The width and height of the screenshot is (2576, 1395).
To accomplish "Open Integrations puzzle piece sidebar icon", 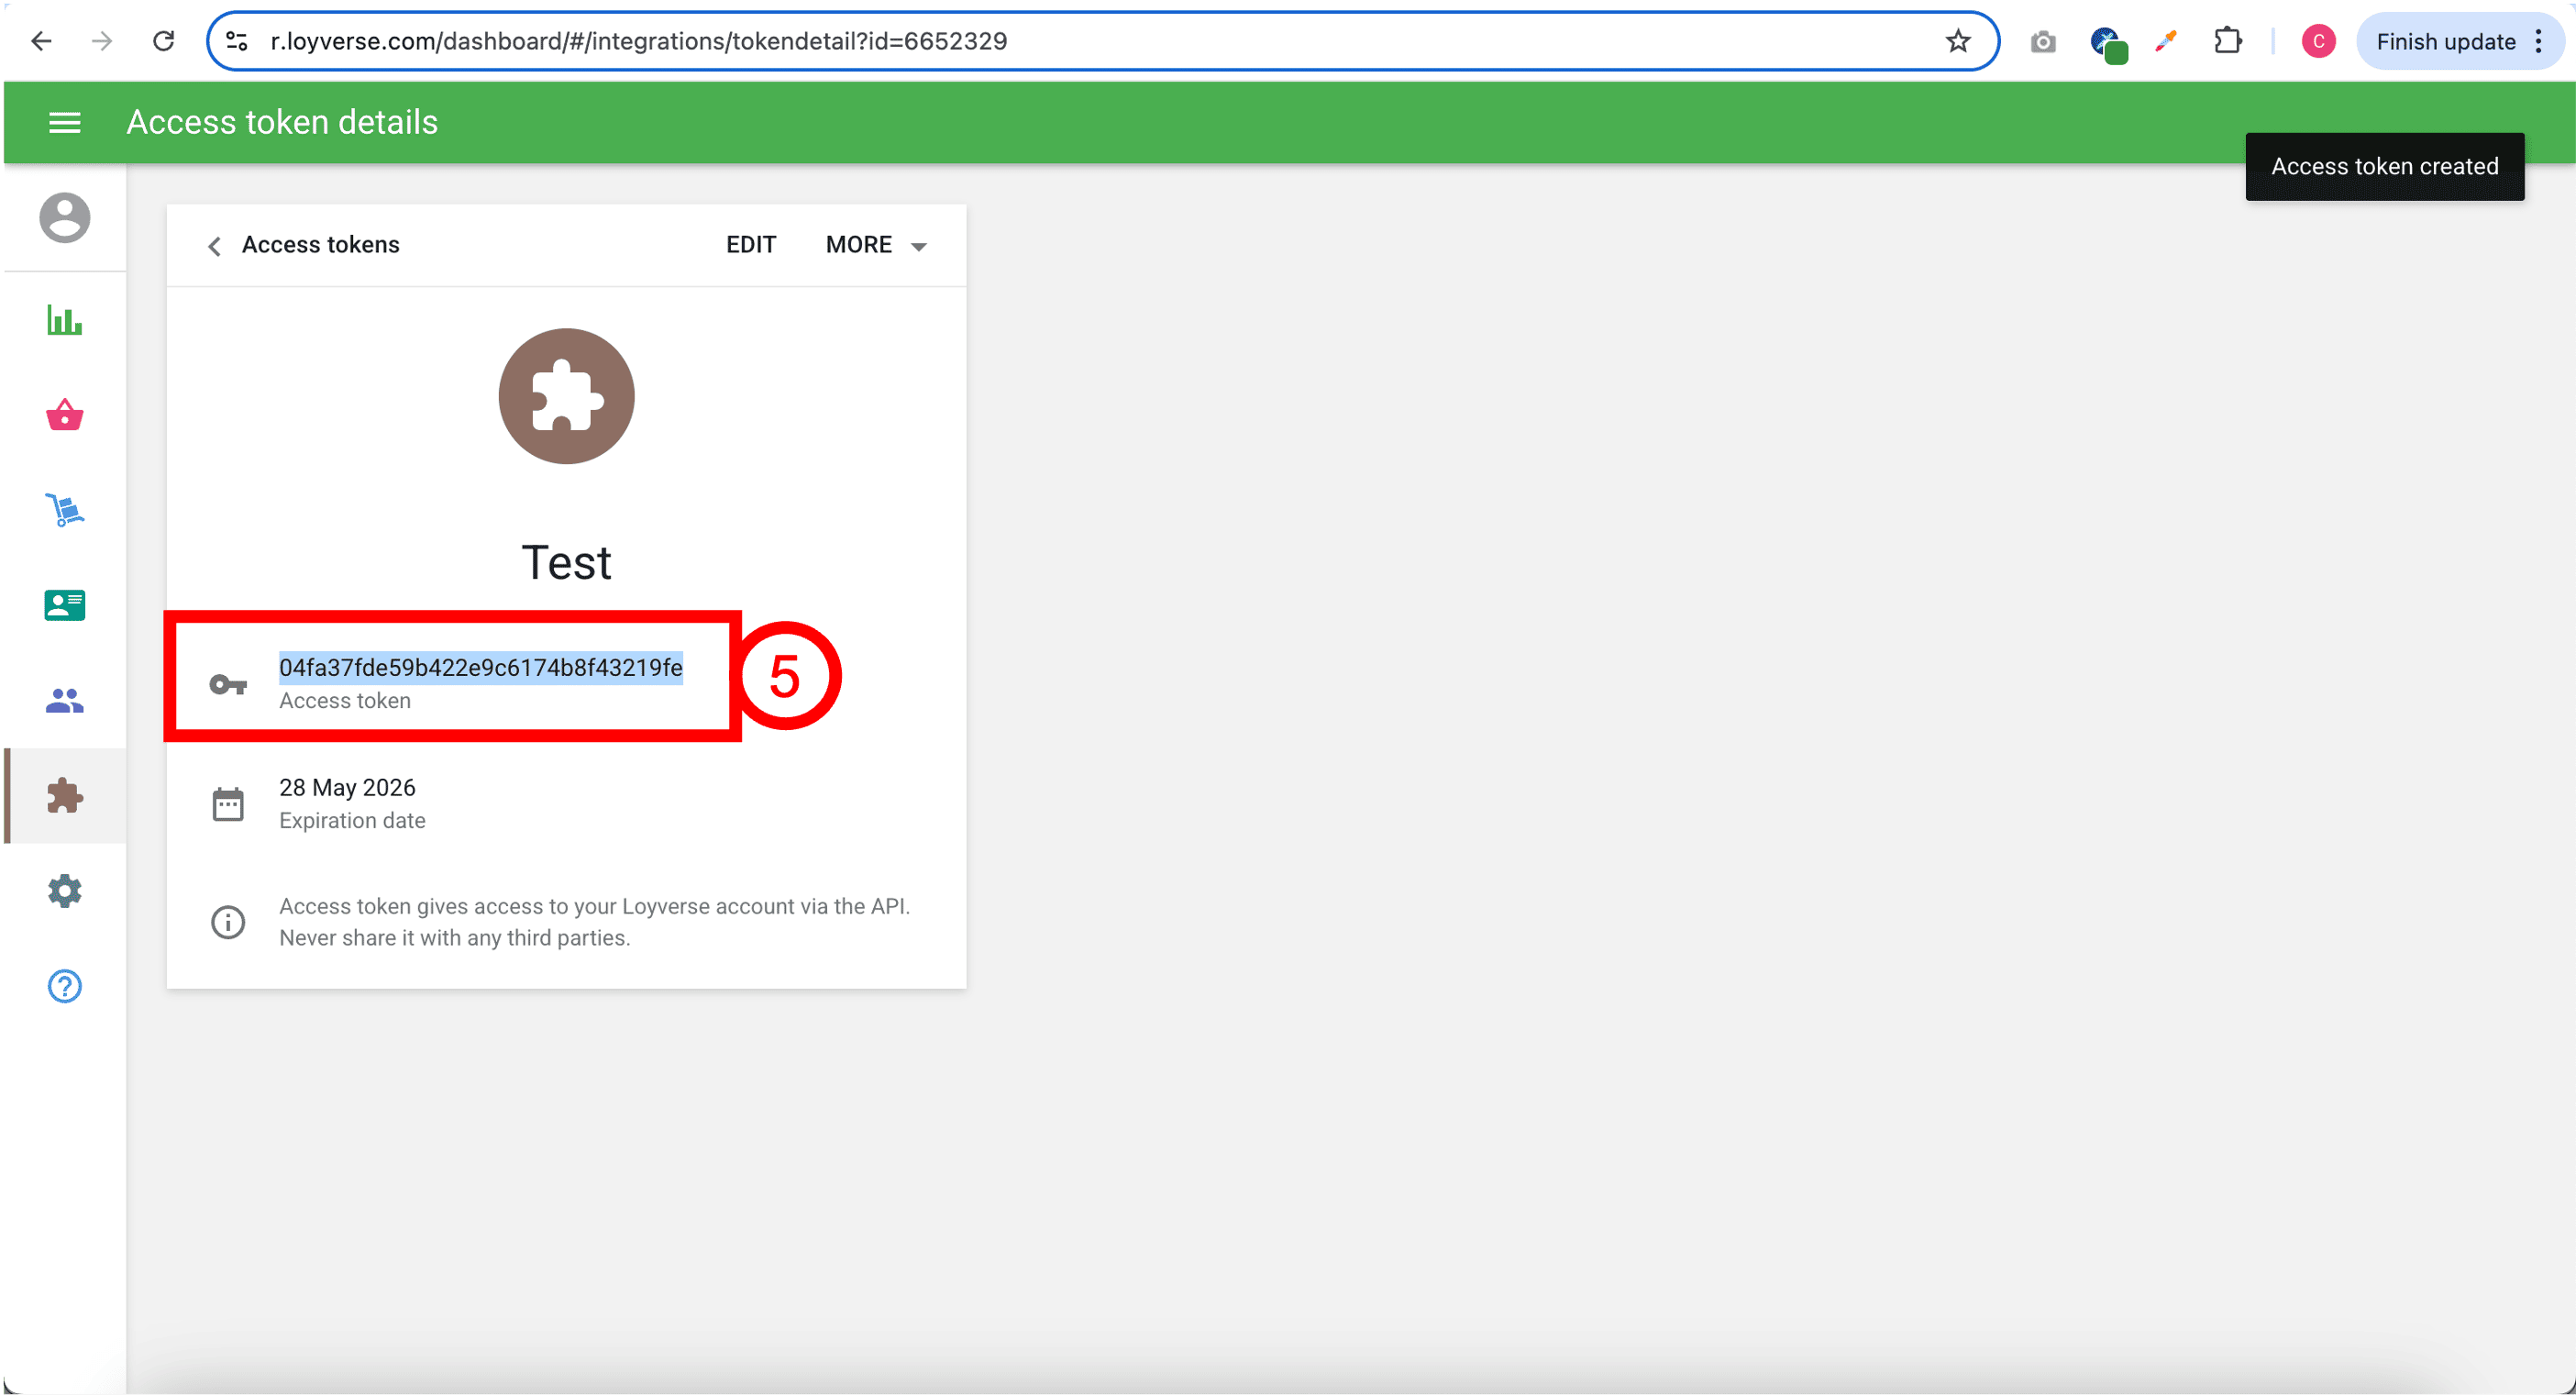I will 65,795.
